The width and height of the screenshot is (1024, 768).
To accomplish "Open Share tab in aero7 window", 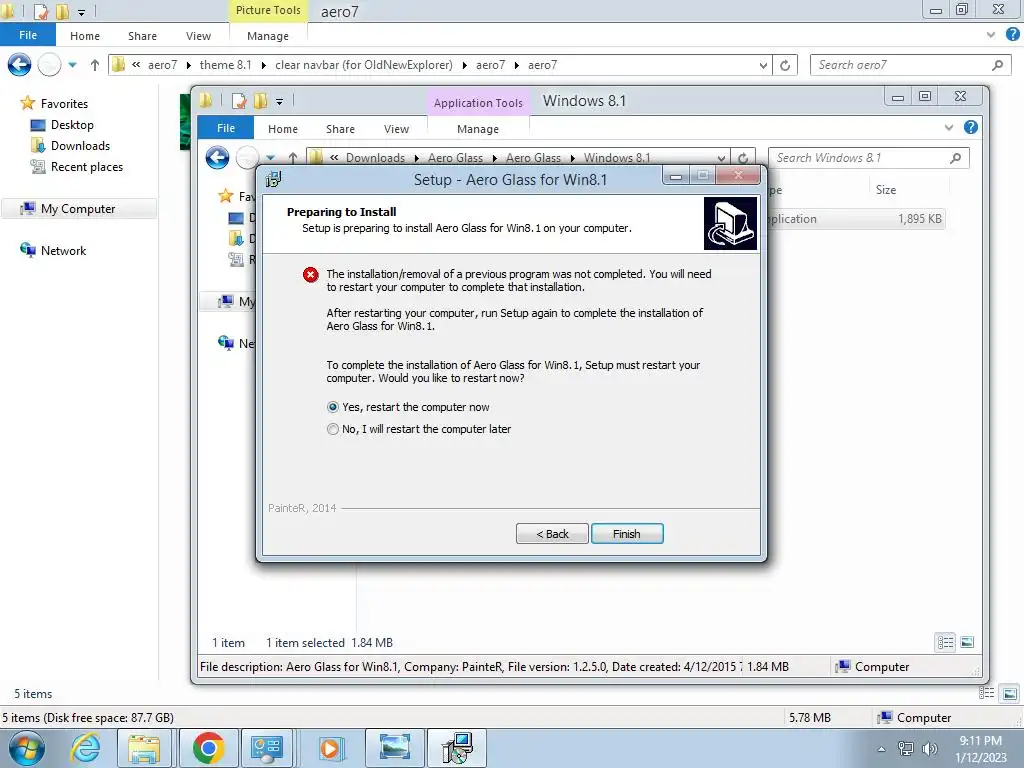I will click(x=142, y=36).
